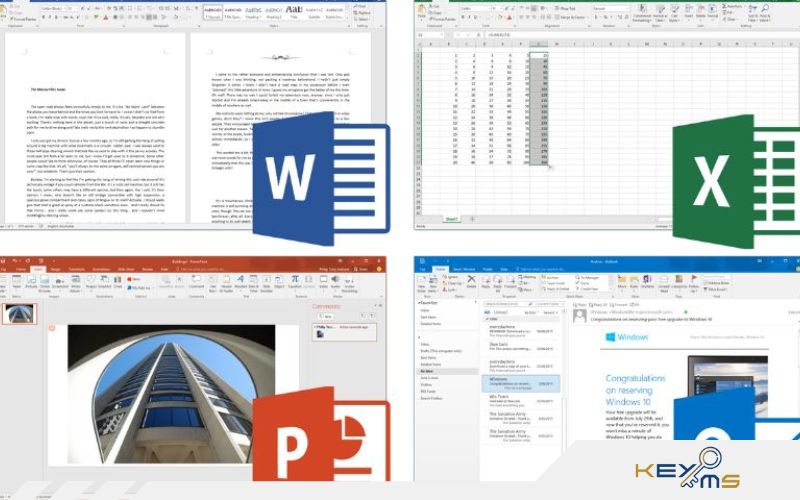Open the Transitions tab in PowerPoint

(x=77, y=269)
